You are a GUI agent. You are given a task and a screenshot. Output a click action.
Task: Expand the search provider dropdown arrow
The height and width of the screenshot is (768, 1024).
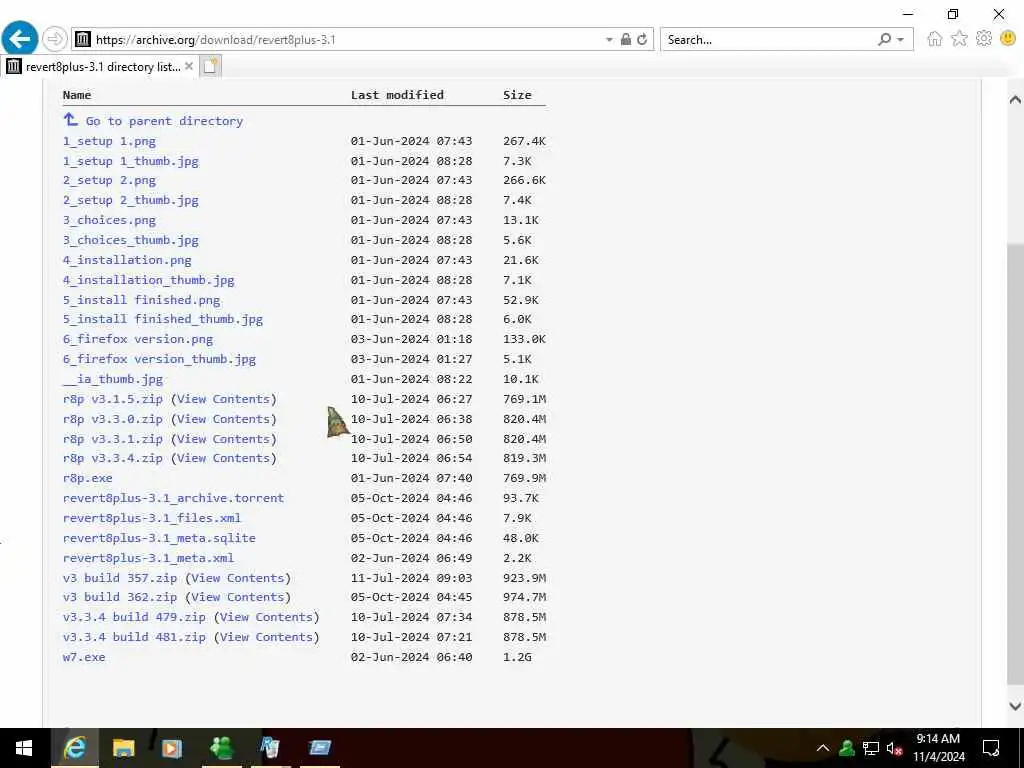tap(901, 40)
